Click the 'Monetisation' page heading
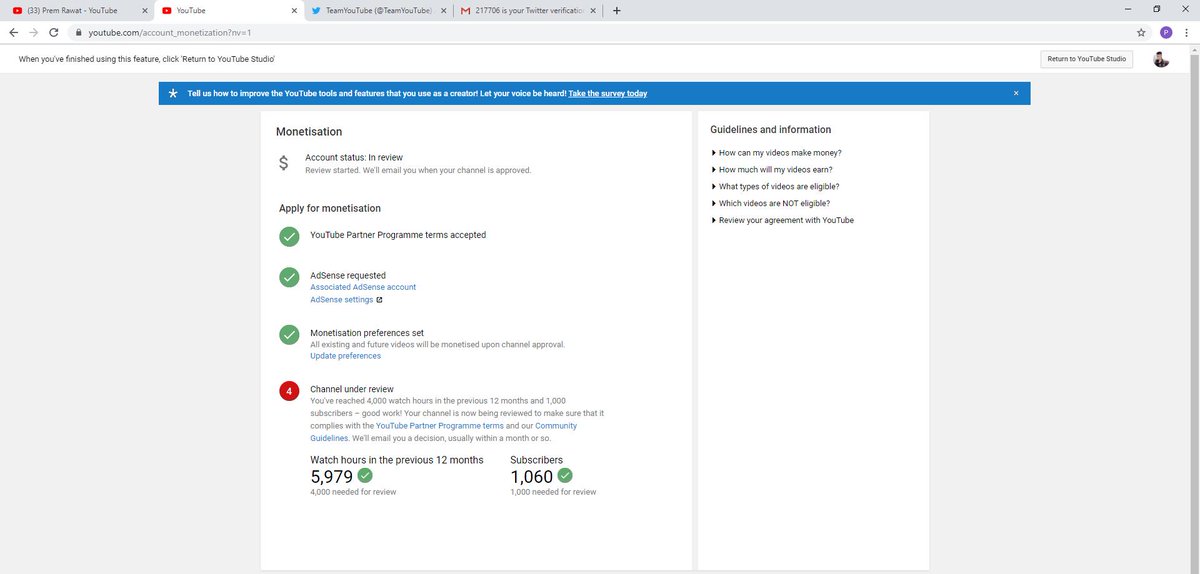The width and height of the screenshot is (1200, 574). [309, 132]
